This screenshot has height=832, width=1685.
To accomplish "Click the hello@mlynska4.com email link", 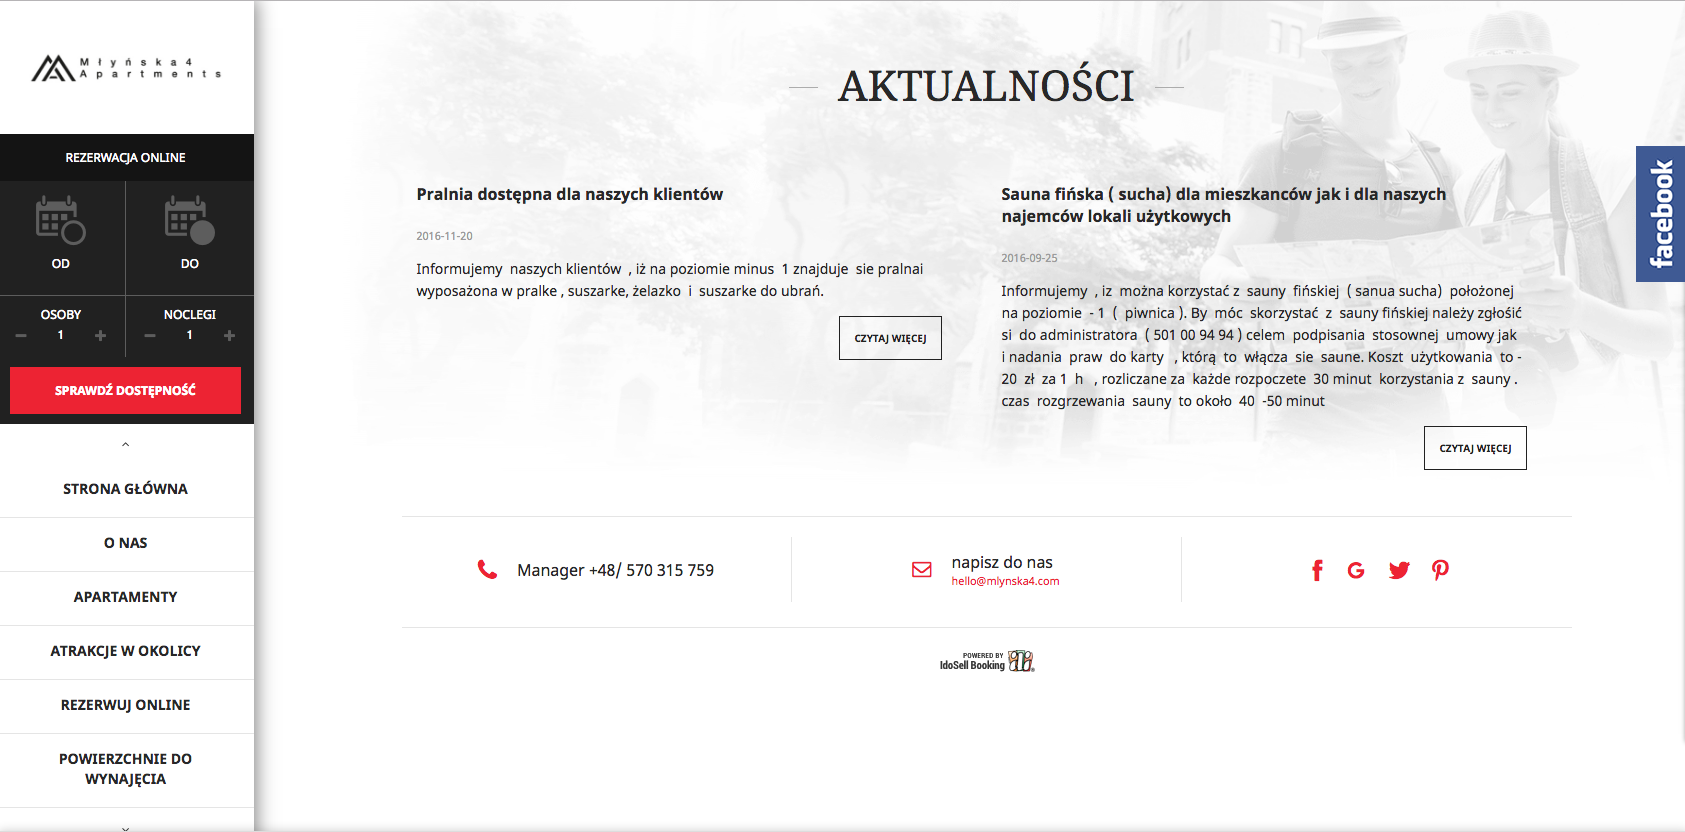I will (x=1005, y=581).
